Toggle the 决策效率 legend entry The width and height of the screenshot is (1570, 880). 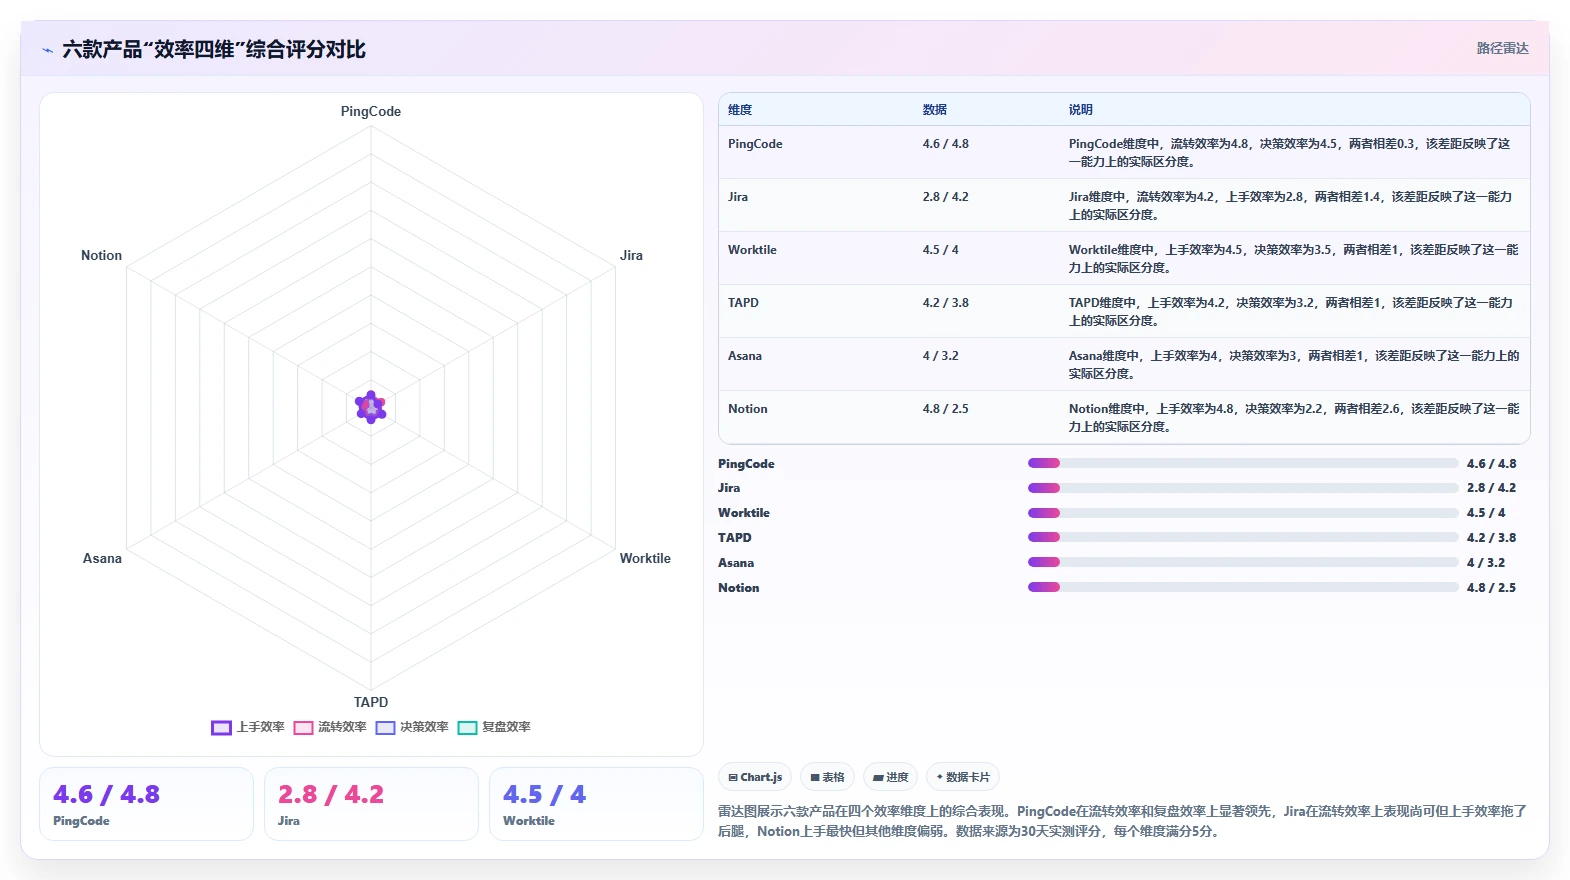(x=412, y=727)
